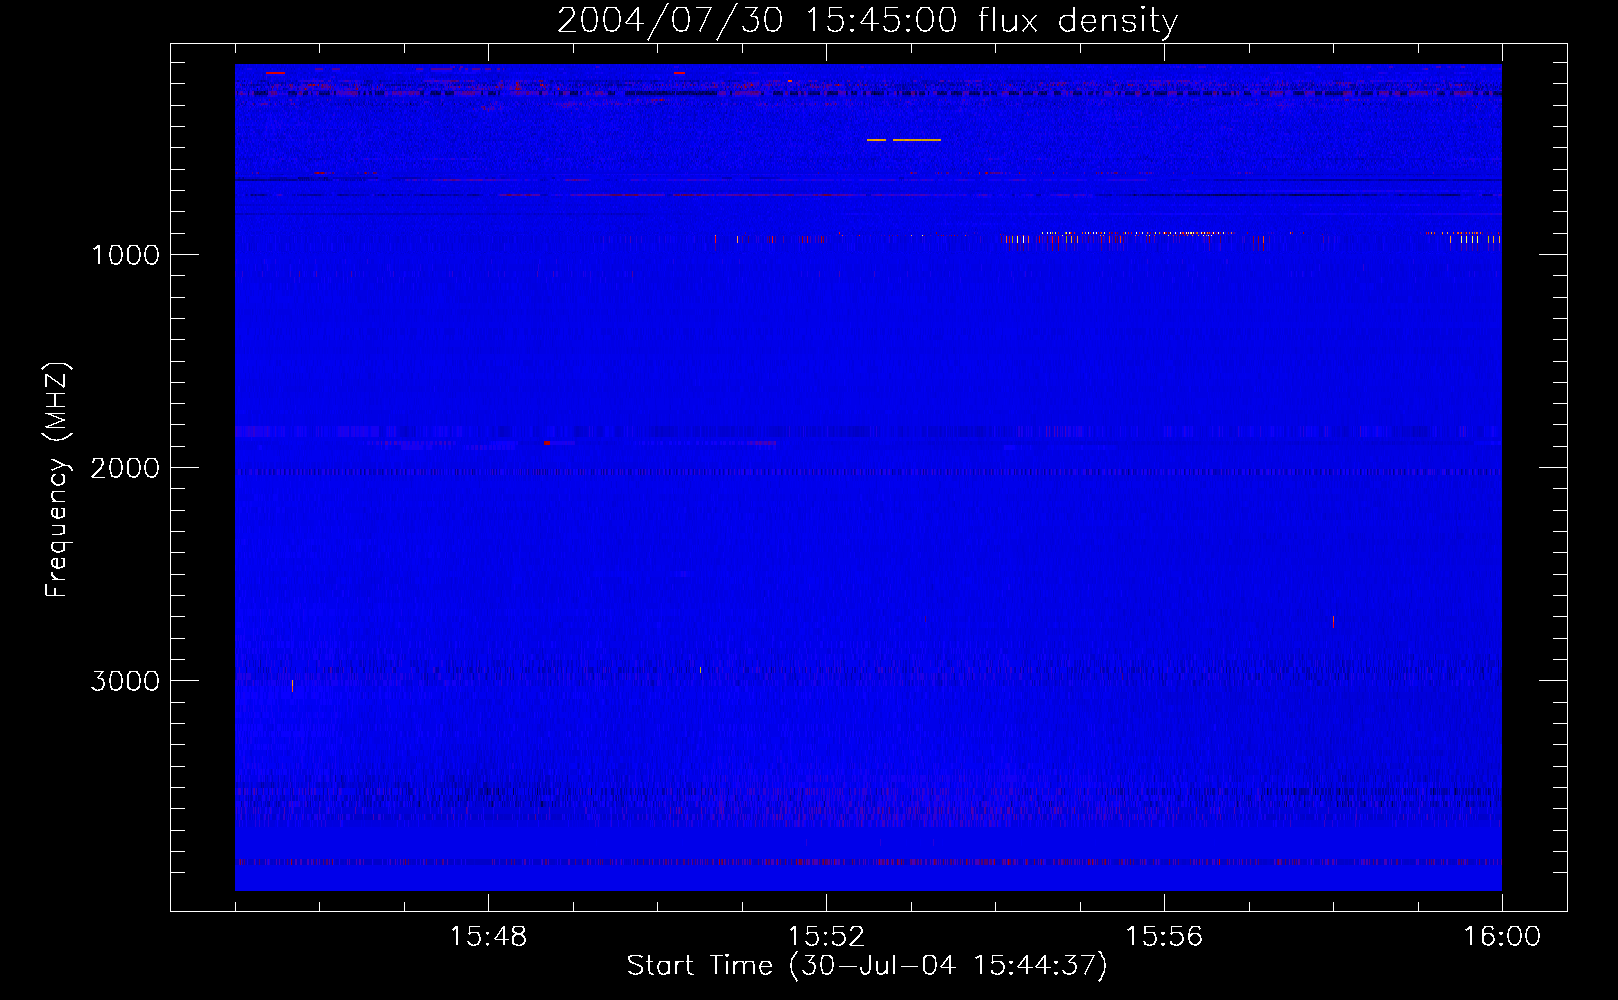This screenshot has height=1000, width=1618.
Task: Click the 1000 frequency tick label
Action: (x=125, y=255)
